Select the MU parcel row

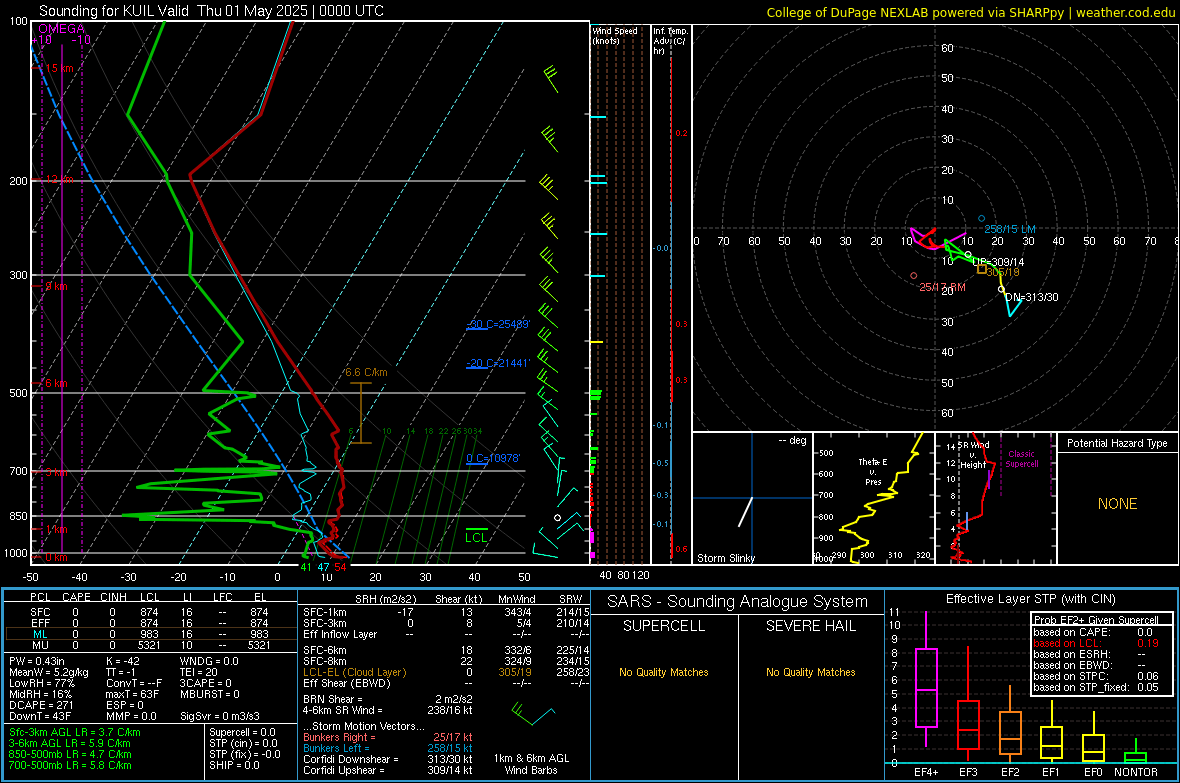150,644
